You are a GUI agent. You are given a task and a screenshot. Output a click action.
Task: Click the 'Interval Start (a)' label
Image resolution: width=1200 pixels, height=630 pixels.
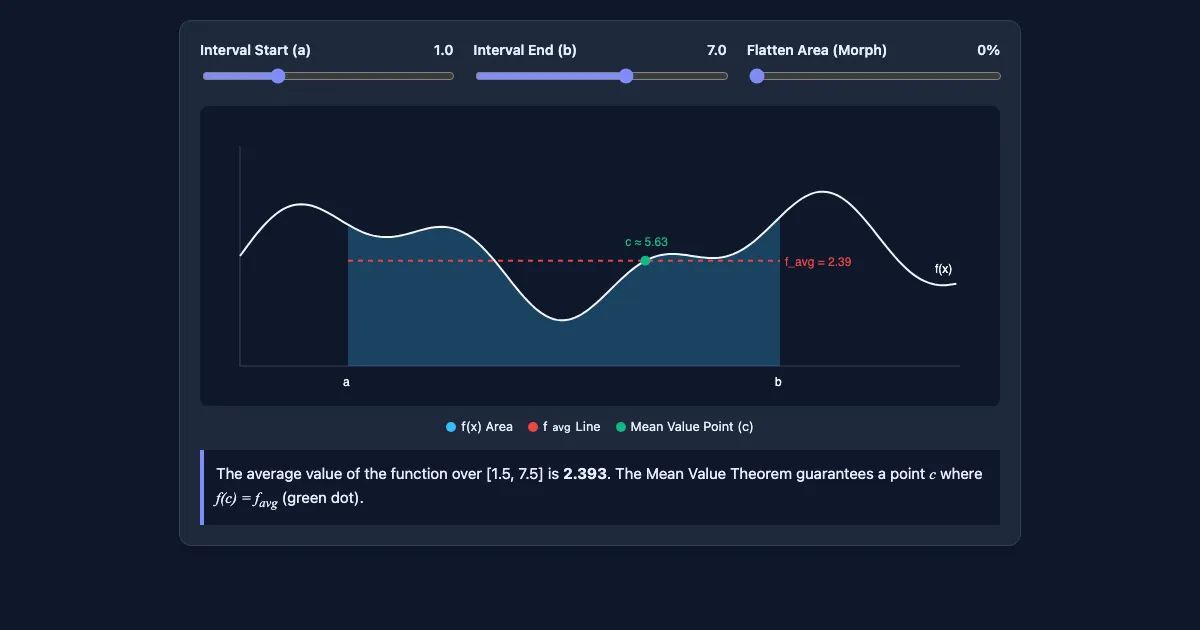point(255,50)
